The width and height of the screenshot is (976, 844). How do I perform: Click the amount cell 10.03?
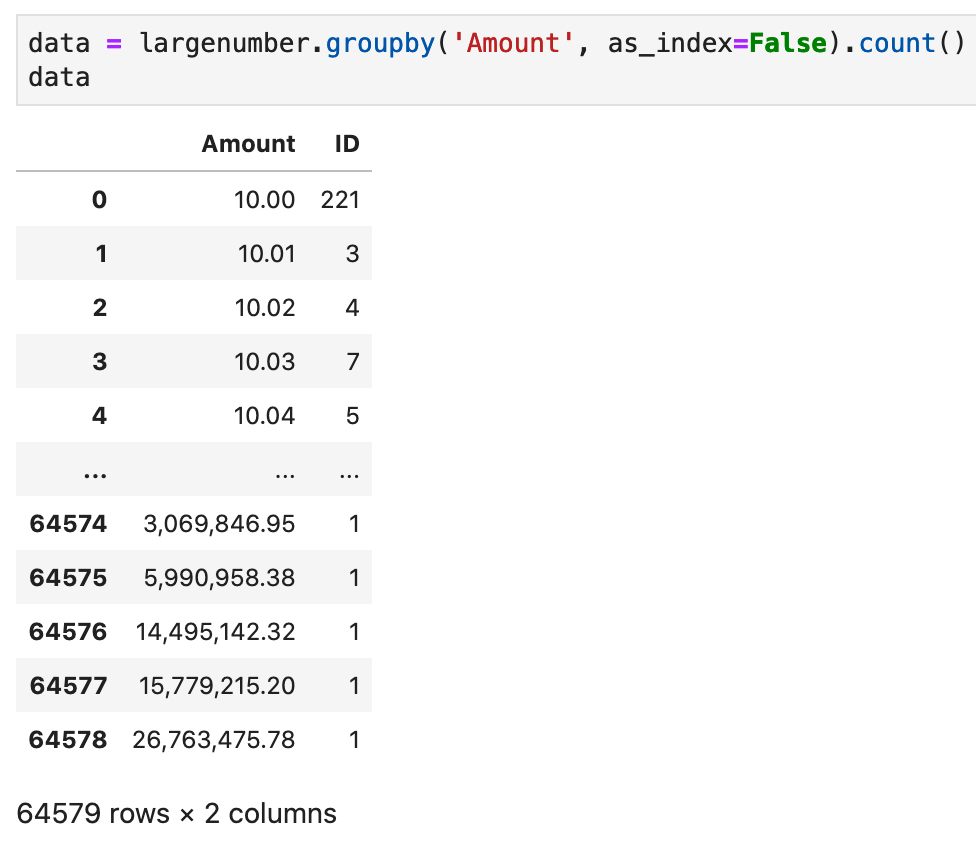coord(265,362)
